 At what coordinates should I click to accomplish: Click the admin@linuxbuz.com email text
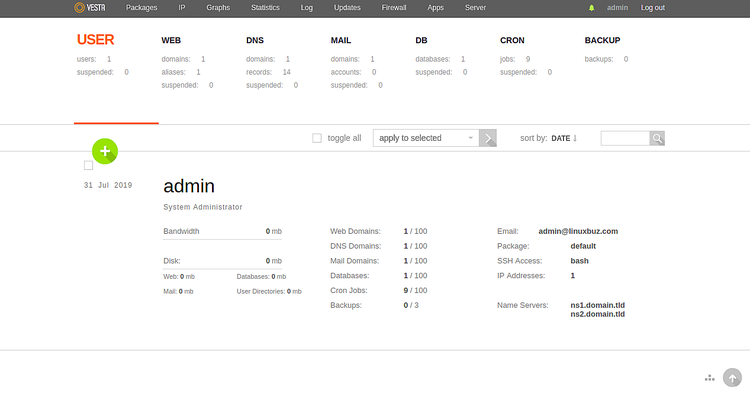578,231
